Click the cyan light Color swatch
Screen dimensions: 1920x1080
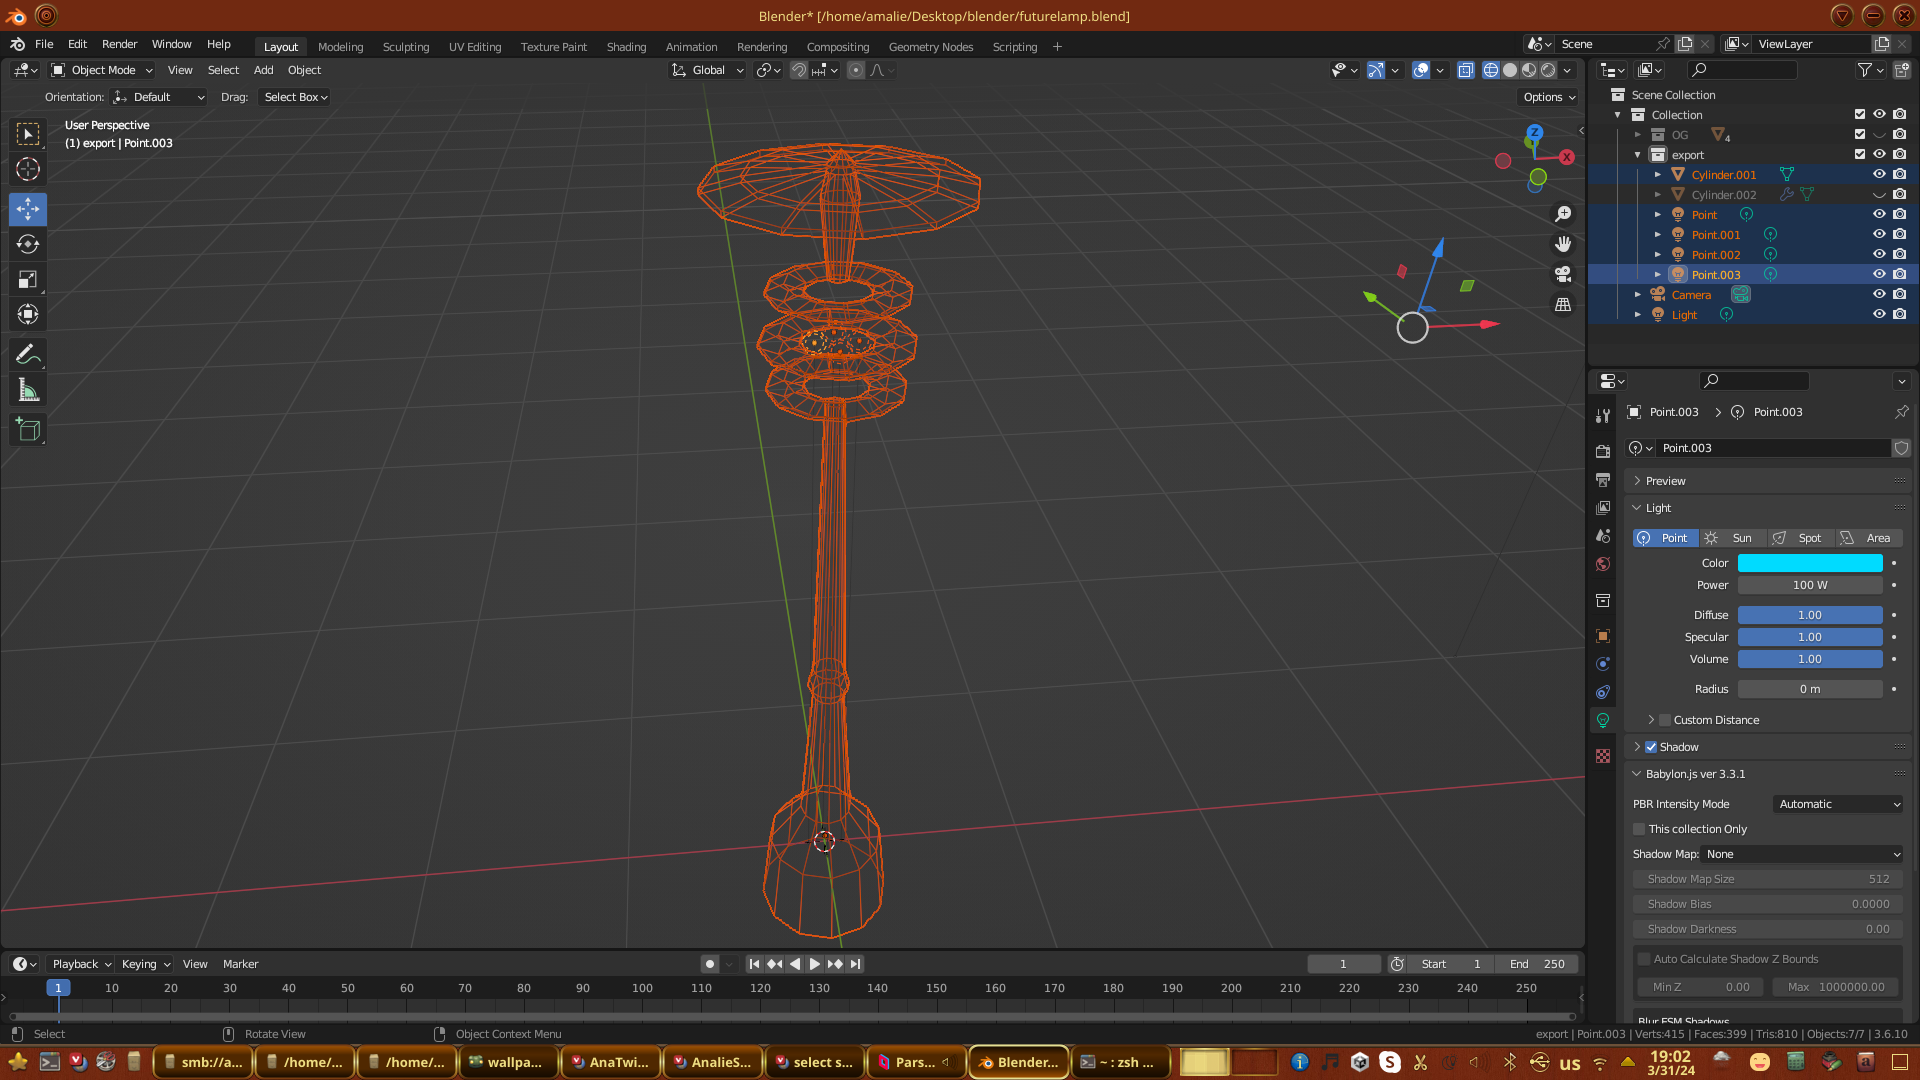pyautogui.click(x=1809, y=563)
